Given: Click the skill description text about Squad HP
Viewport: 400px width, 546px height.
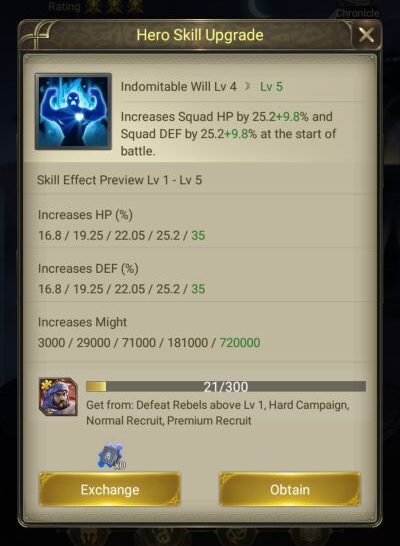Looking at the screenshot, I should coord(228,134).
